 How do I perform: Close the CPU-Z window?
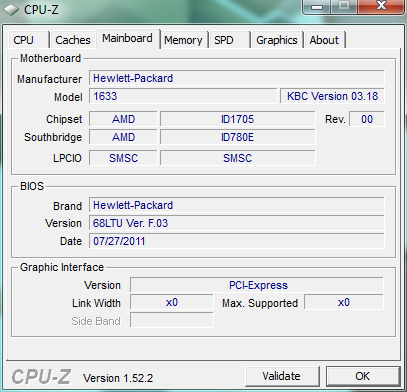[x=381, y=6]
